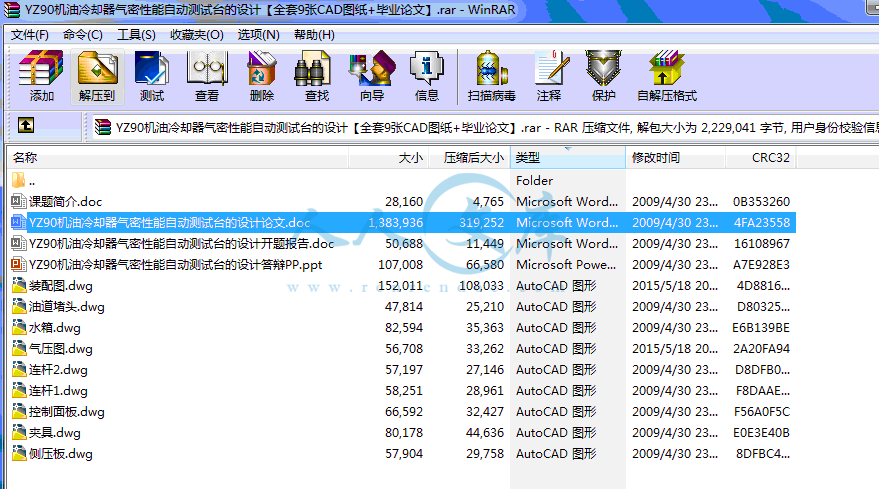879x489 pixels.
Task: Click the Word icon of 课题简介.doc
Action: point(18,201)
